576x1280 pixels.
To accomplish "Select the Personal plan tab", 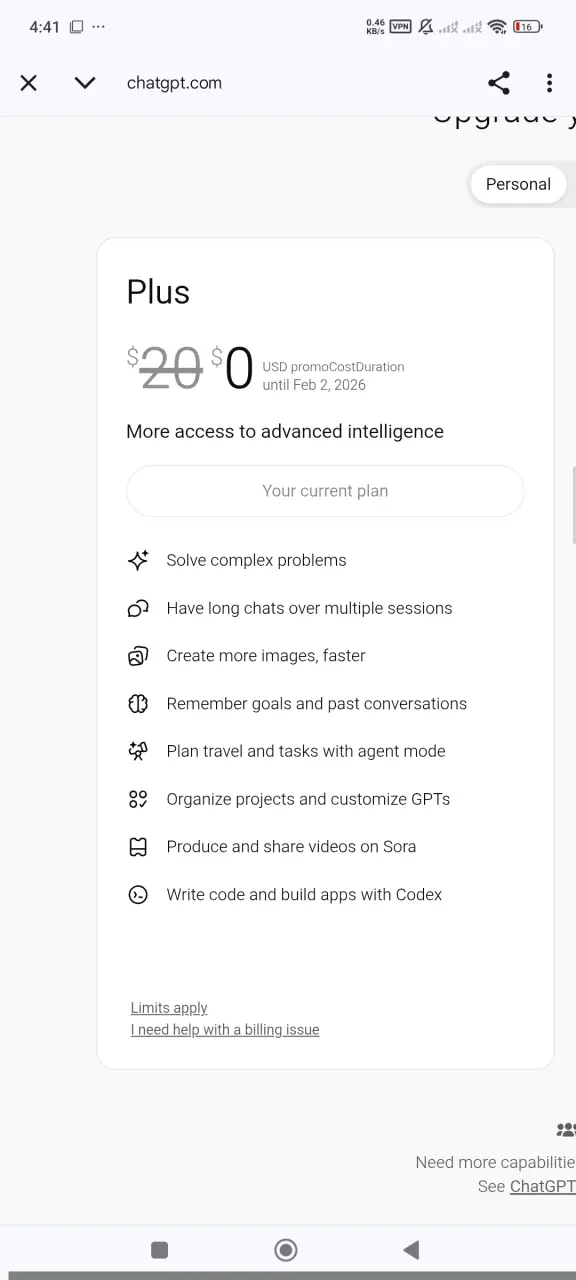I will 518,184.
